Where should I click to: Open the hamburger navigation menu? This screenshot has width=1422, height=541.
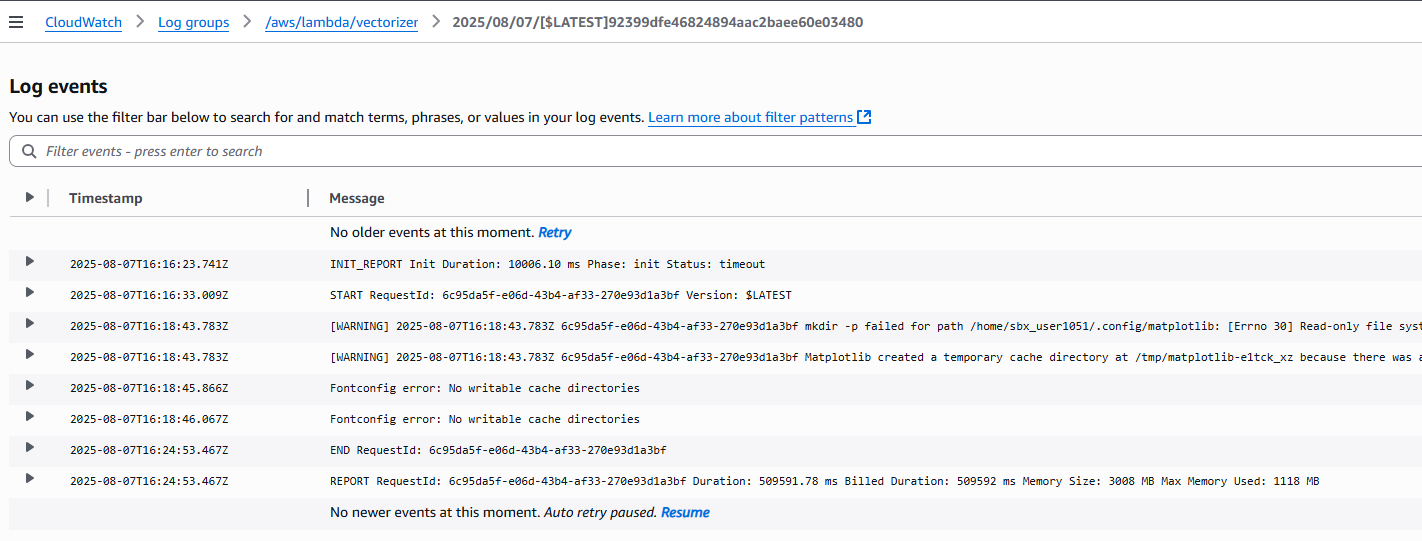(x=16, y=22)
